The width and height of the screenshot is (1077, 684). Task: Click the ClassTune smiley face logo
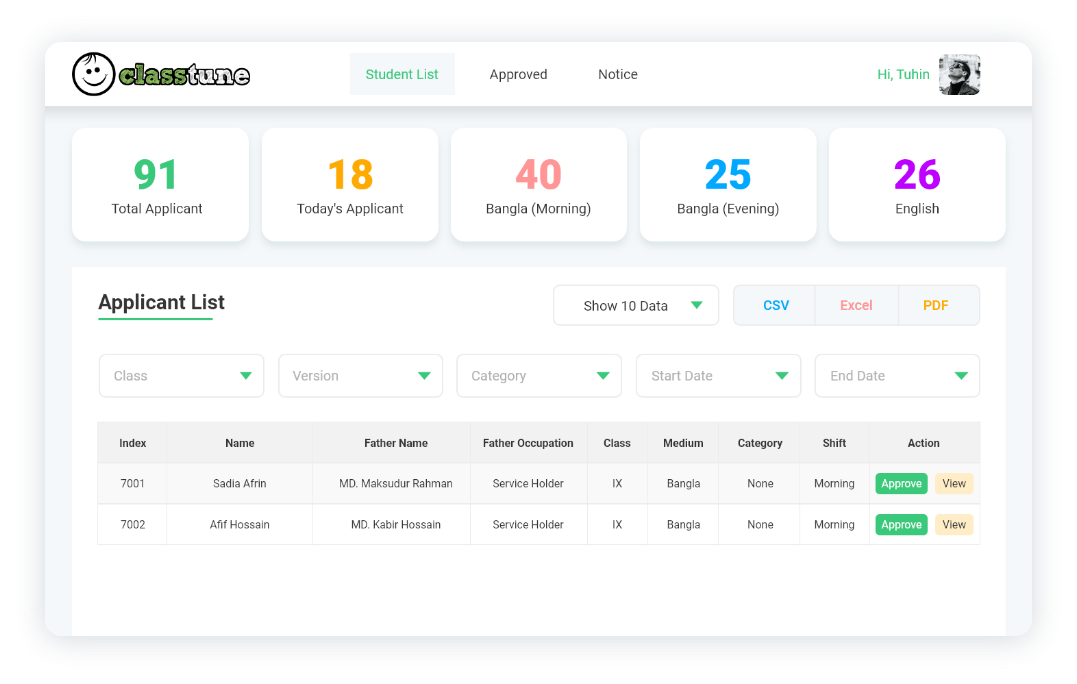click(93, 73)
